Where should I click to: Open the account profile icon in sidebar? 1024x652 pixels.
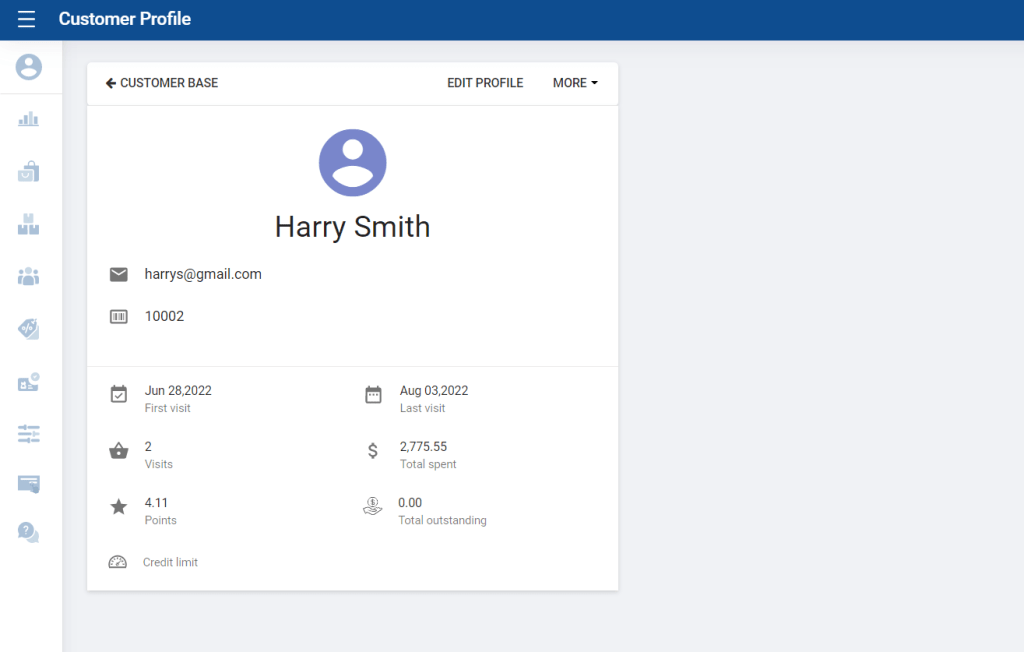[x=29, y=67]
